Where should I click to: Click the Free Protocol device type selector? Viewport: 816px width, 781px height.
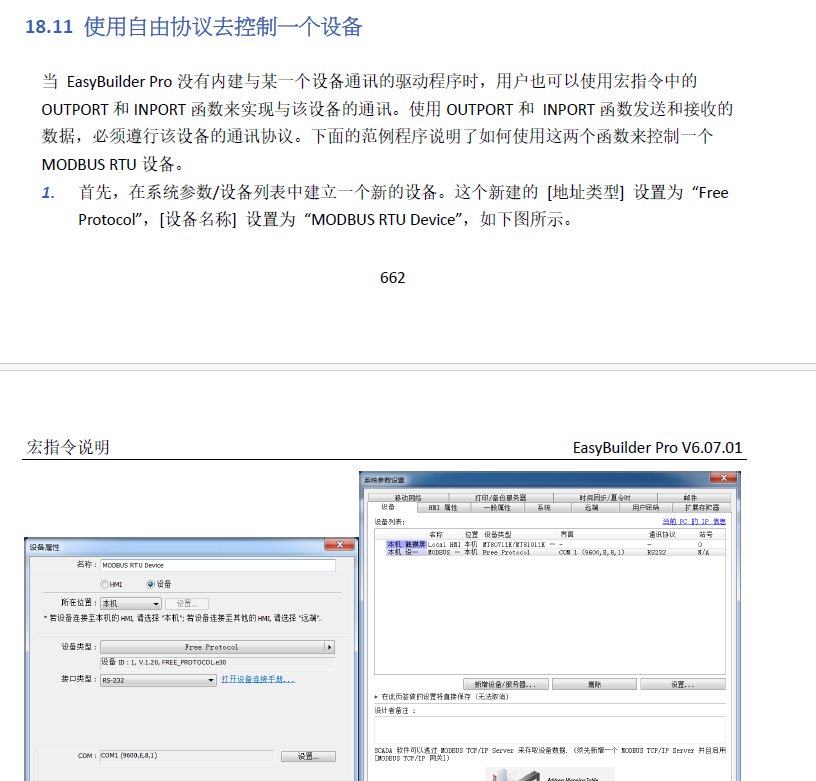(212, 647)
